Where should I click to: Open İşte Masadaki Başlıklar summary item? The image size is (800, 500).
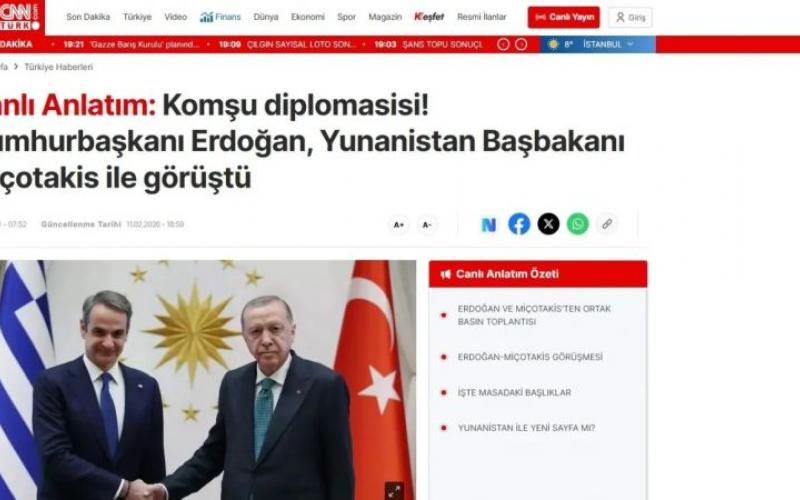point(514,392)
